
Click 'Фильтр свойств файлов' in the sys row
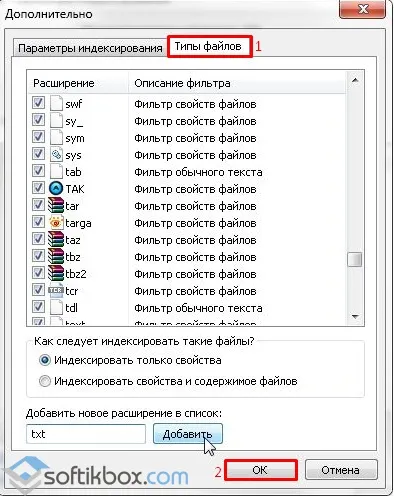[x=195, y=155]
